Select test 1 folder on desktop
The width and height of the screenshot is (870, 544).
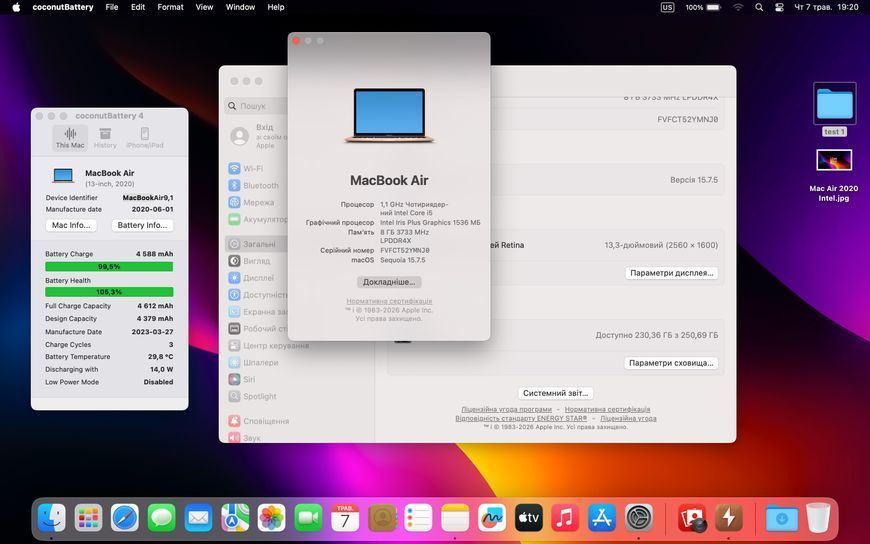(x=834, y=109)
